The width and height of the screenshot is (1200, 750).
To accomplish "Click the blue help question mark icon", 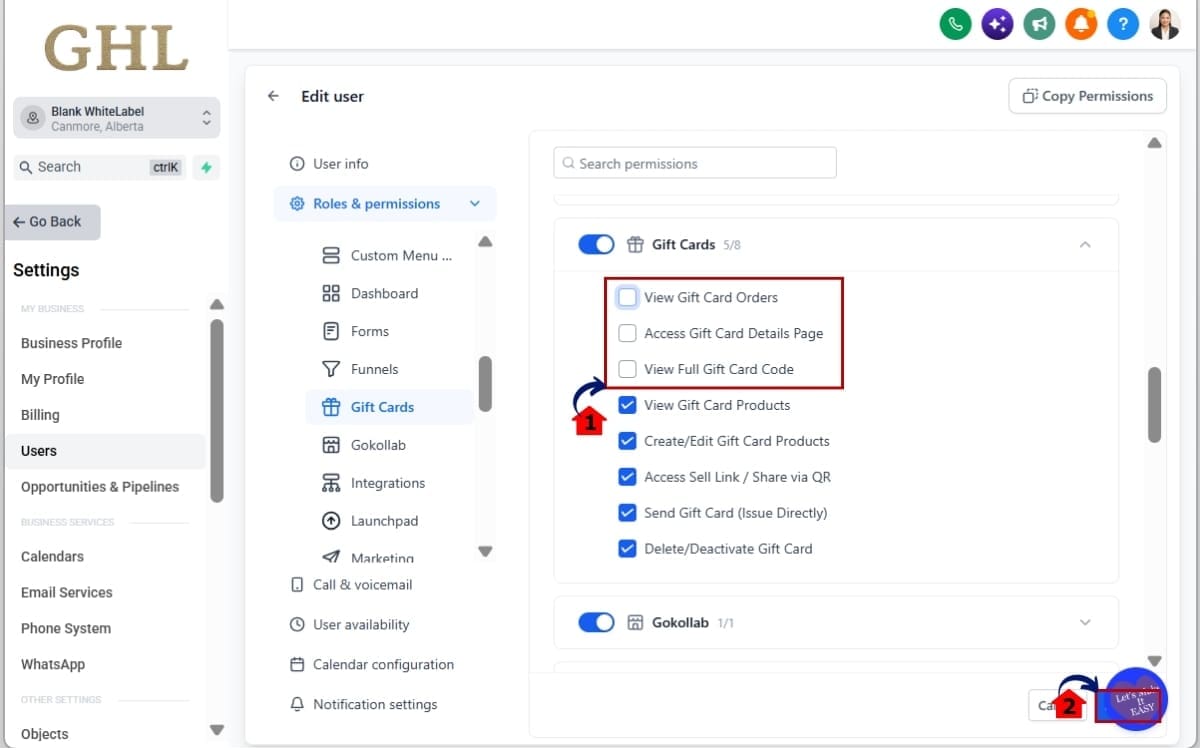I will click(x=1123, y=24).
